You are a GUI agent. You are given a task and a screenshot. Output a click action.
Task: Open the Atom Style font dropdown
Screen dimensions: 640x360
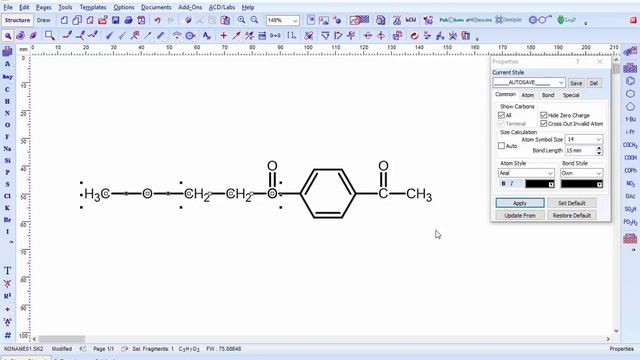tap(550, 173)
